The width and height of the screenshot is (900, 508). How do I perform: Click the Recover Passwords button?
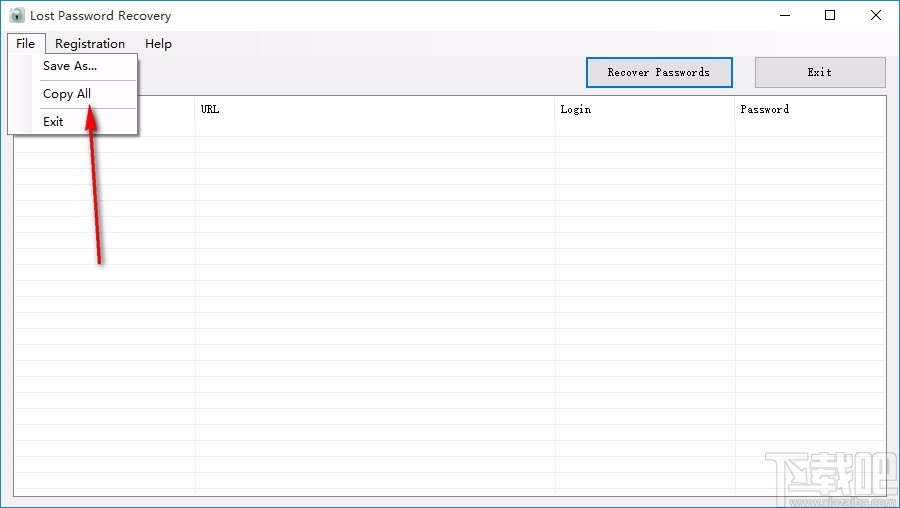[659, 72]
